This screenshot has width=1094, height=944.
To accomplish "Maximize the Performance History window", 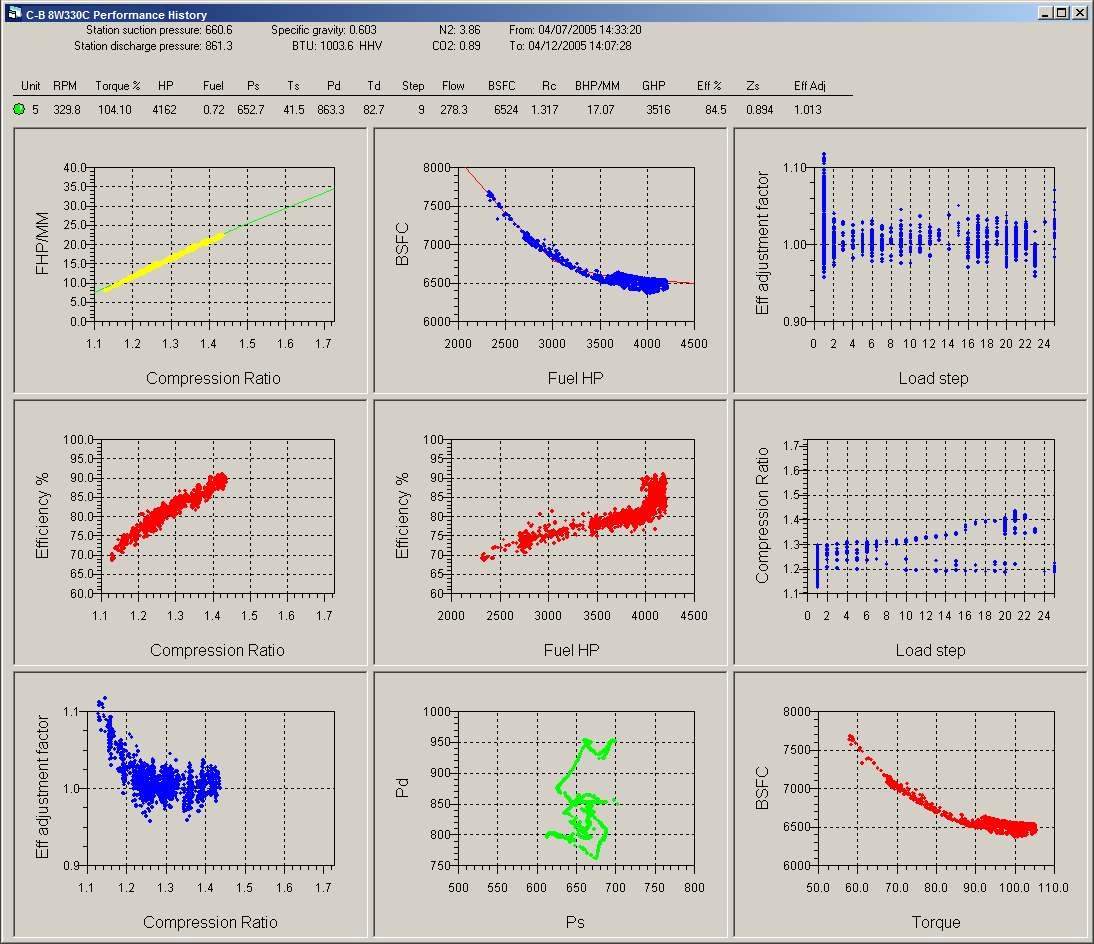I will 1061,14.
